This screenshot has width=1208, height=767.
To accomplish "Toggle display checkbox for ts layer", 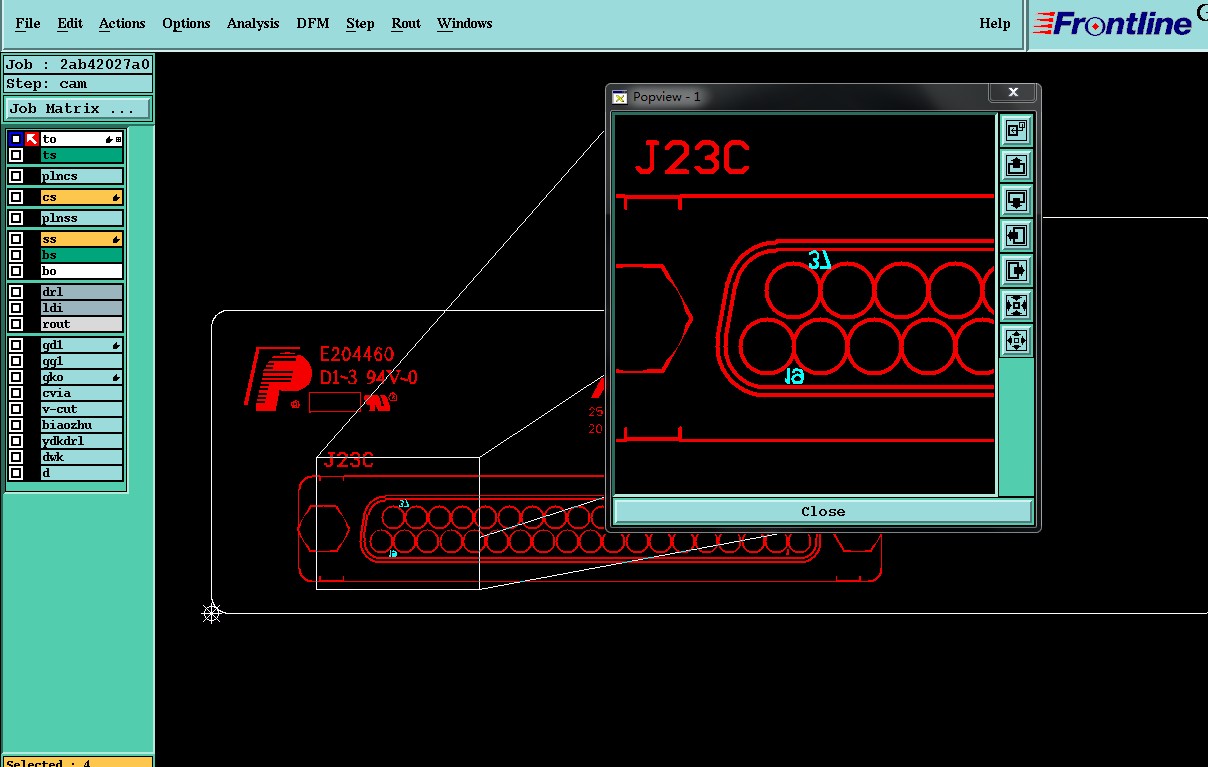I will [x=16, y=155].
